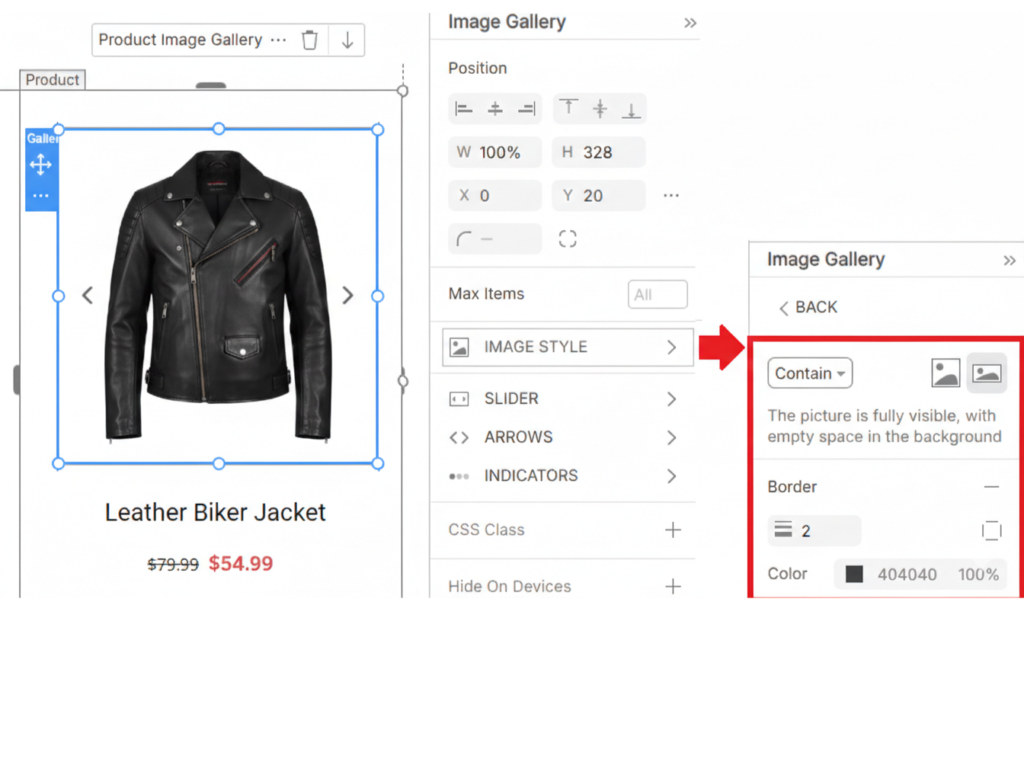Screen dimensions: 1024x762
Task: Align element to the top edge
Action: pos(569,109)
